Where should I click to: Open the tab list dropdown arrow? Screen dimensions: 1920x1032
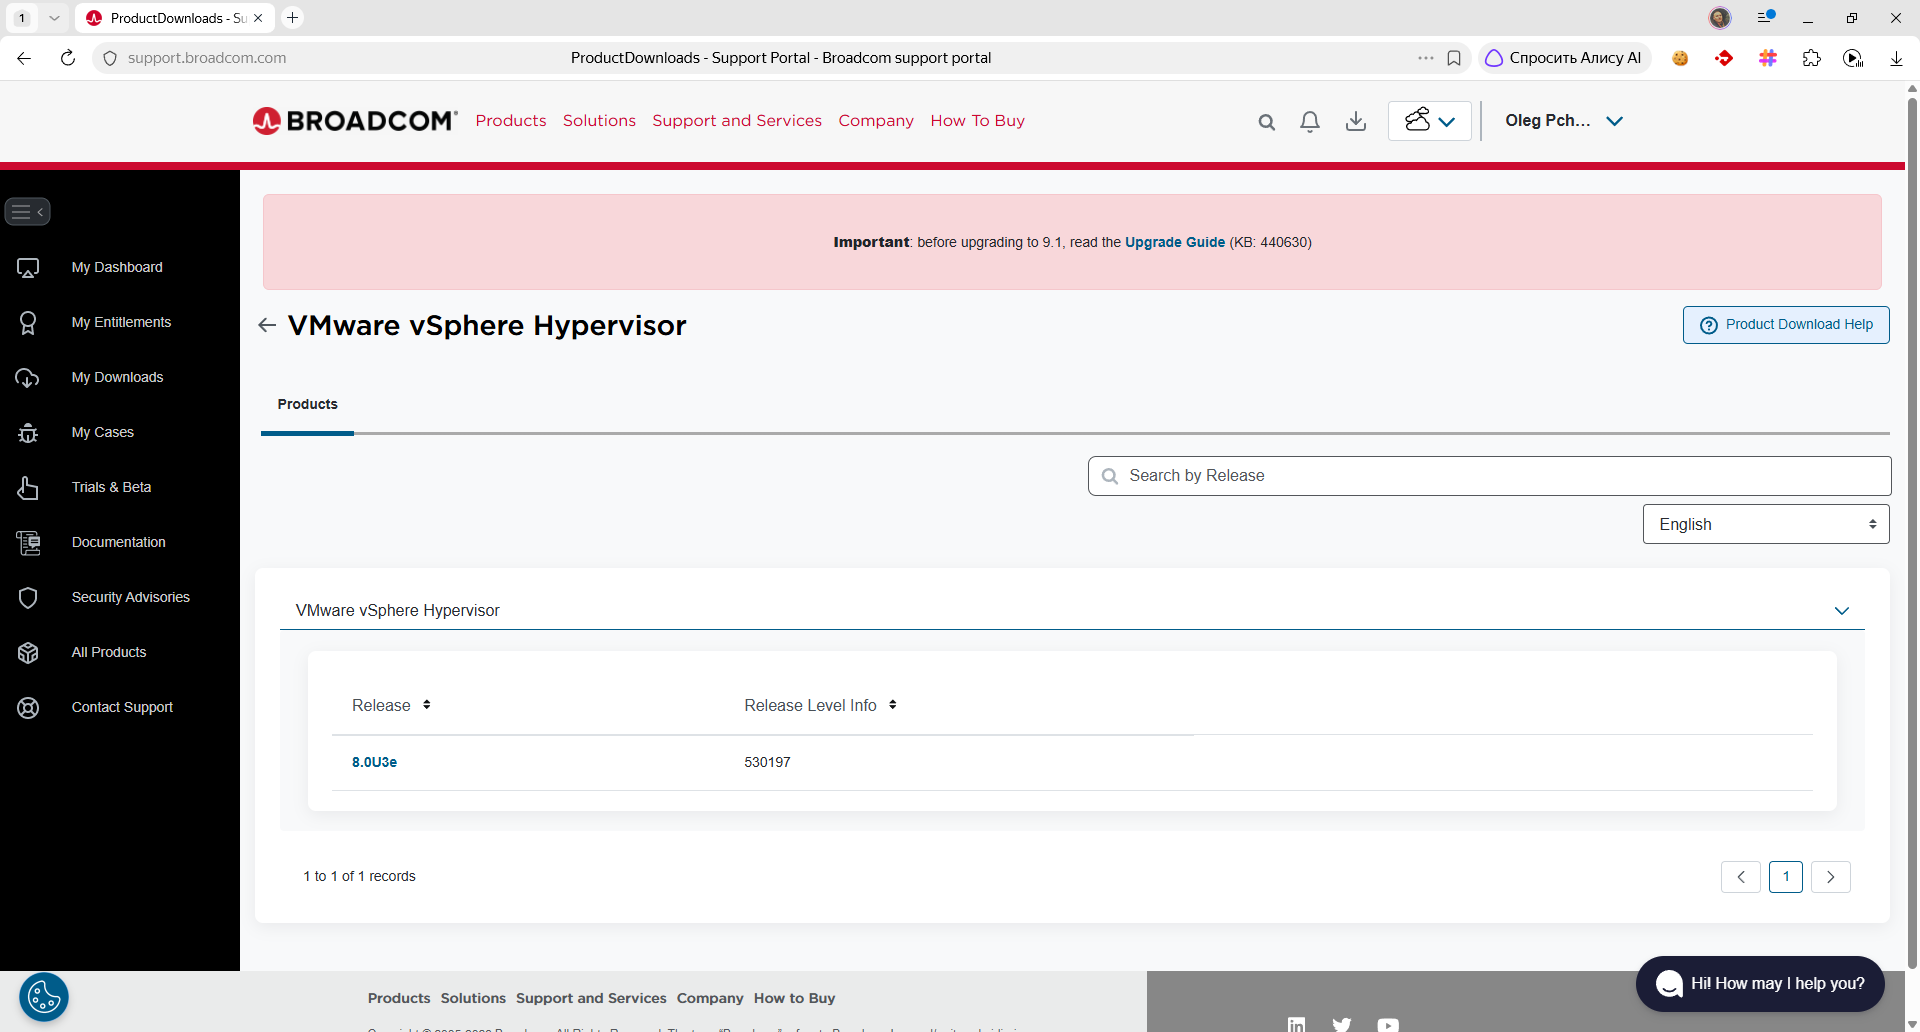click(54, 18)
